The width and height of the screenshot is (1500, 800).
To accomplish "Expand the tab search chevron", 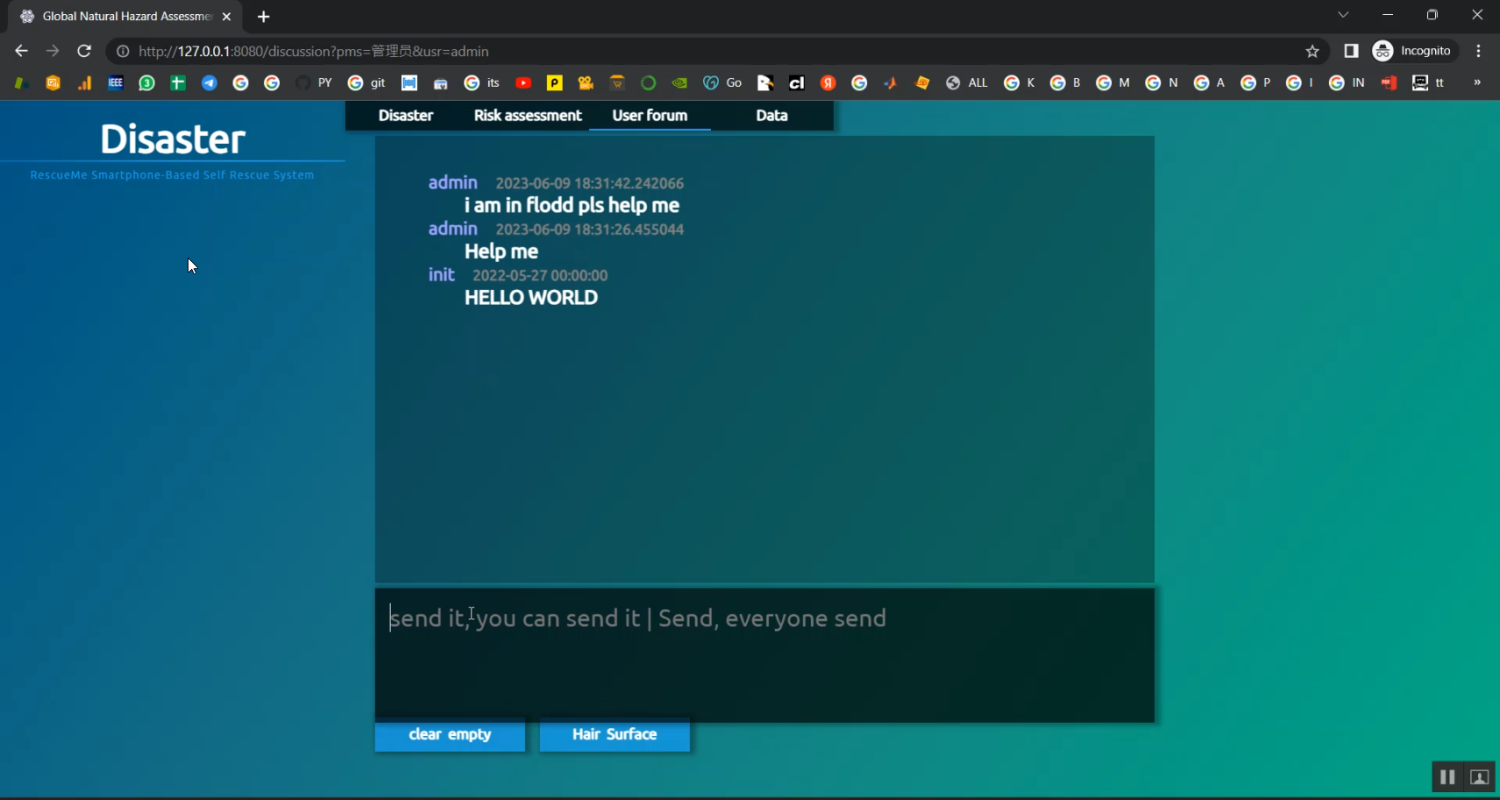I will click(1343, 15).
